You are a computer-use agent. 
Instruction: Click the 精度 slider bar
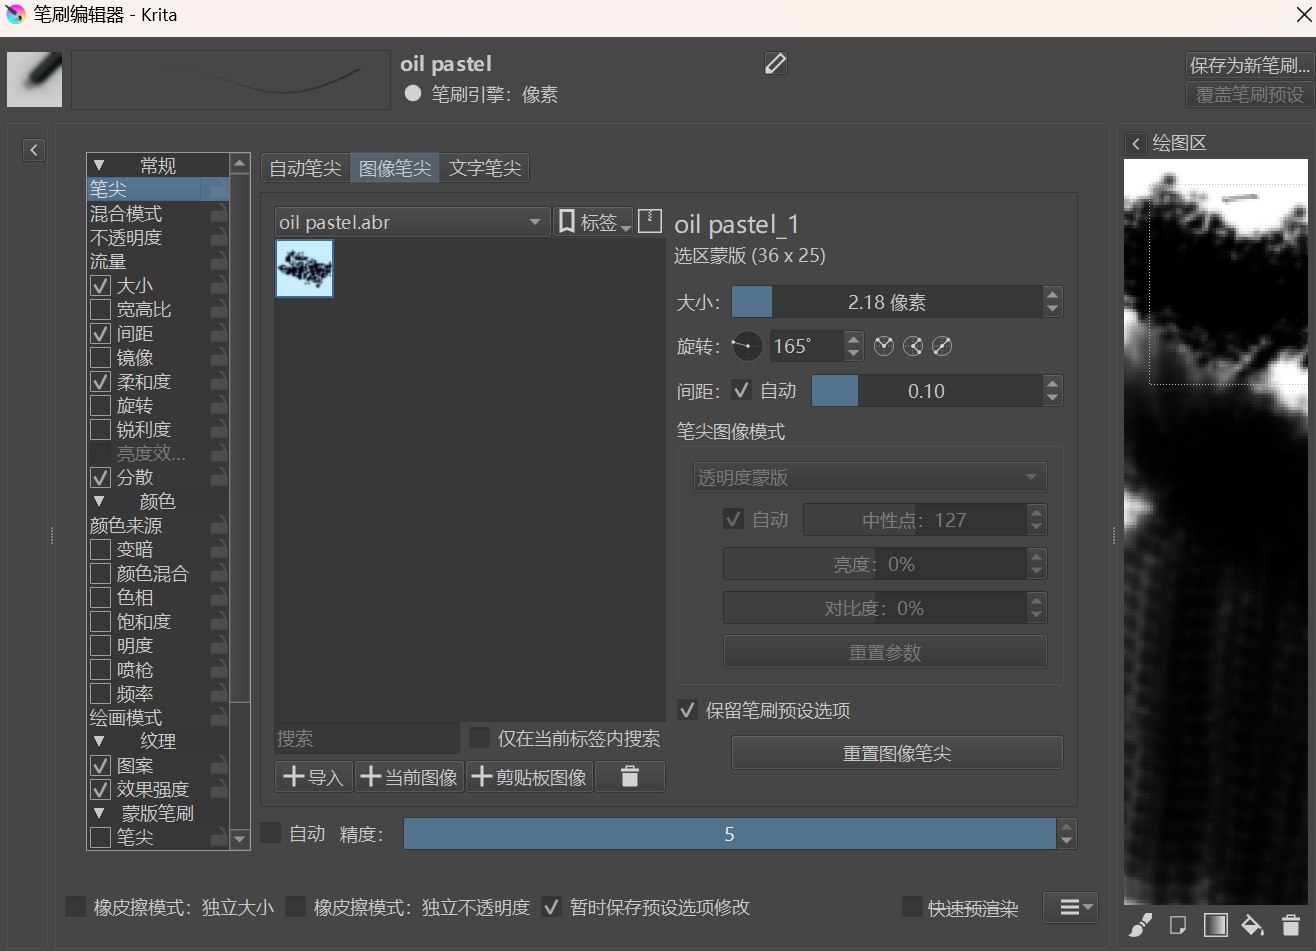729,834
